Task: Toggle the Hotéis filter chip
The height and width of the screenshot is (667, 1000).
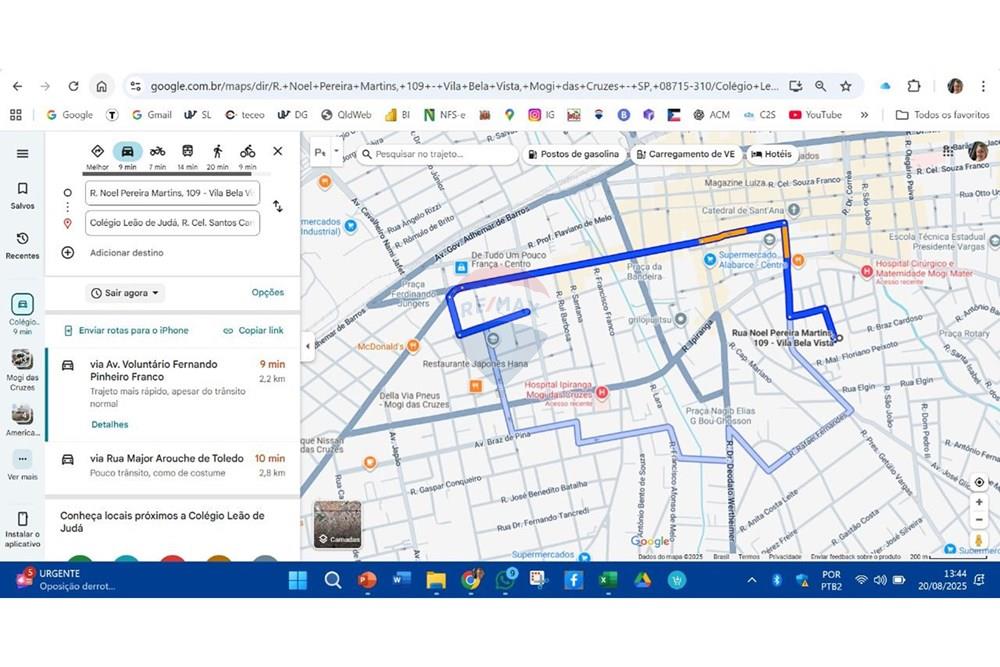Action: click(x=771, y=155)
